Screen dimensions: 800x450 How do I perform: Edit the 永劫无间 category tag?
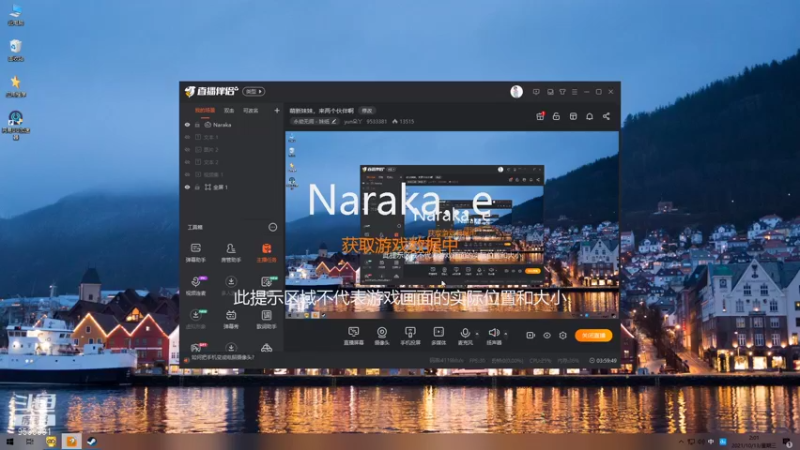pyautogui.click(x=314, y=121)
